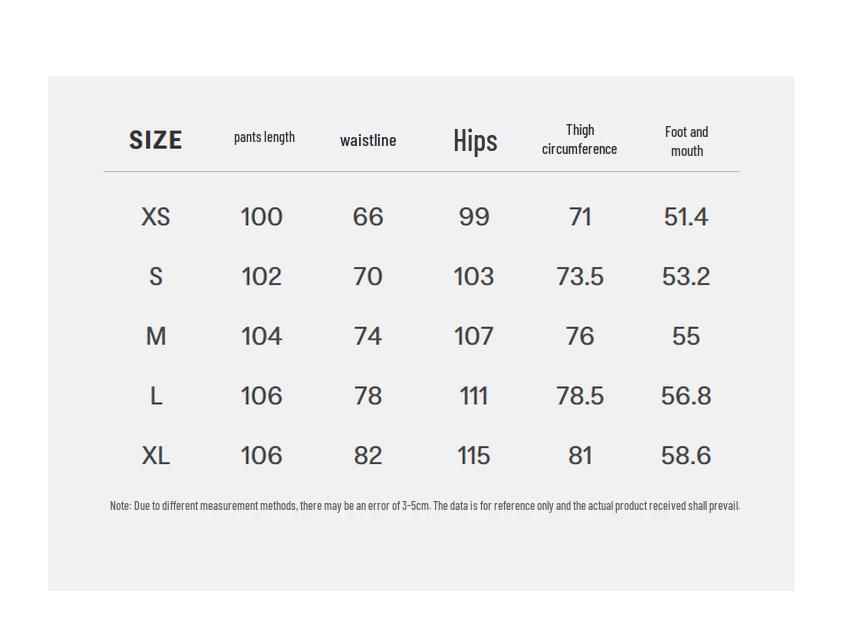Select the Thigh circumference header

point(580,139)
